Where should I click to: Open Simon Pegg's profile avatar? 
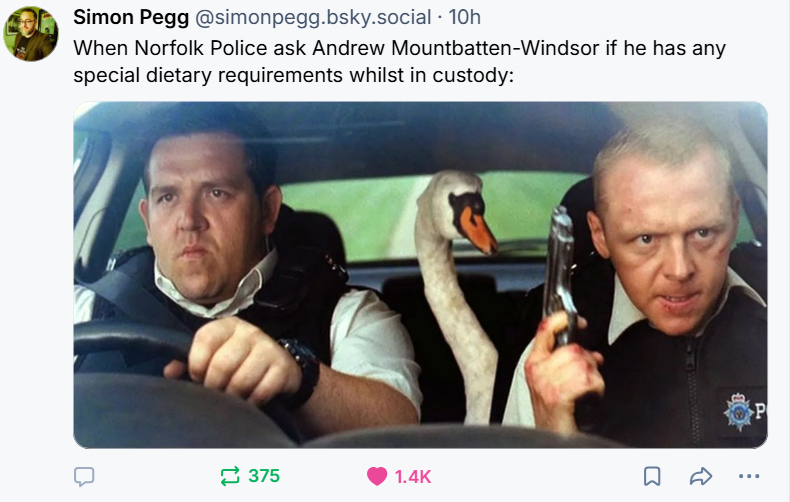pos(31,34)
